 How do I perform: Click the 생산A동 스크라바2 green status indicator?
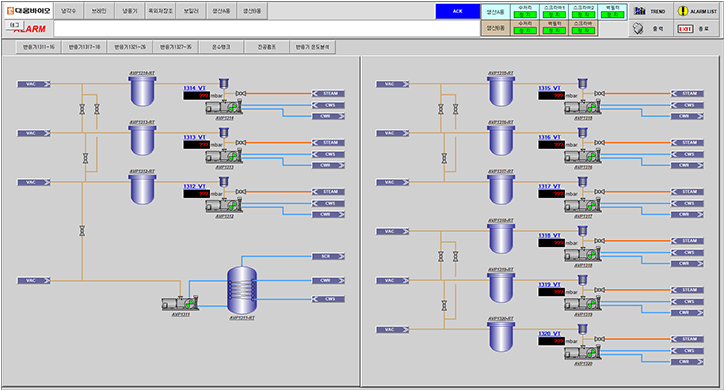(583, 15)
